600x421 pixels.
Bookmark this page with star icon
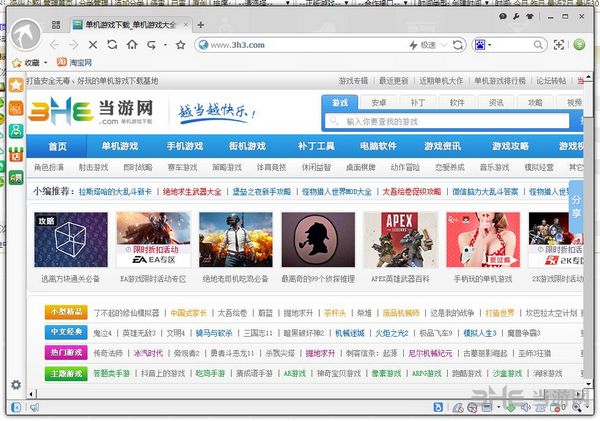pos(181,45)
